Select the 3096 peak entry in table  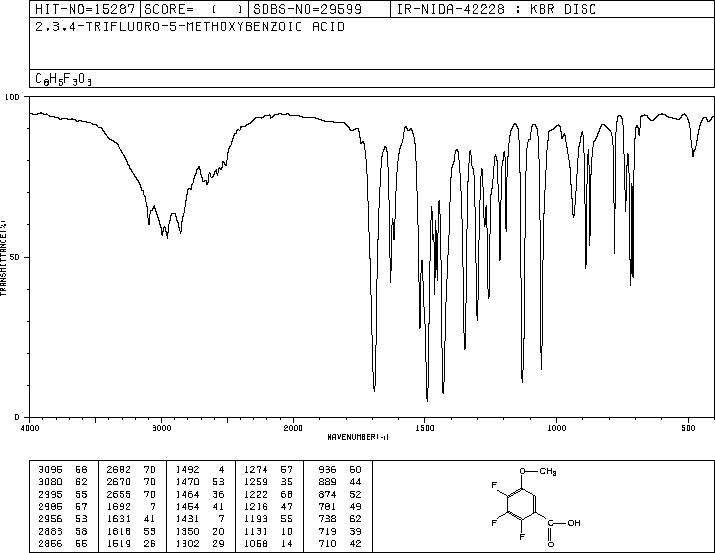(x=62, y=470)
